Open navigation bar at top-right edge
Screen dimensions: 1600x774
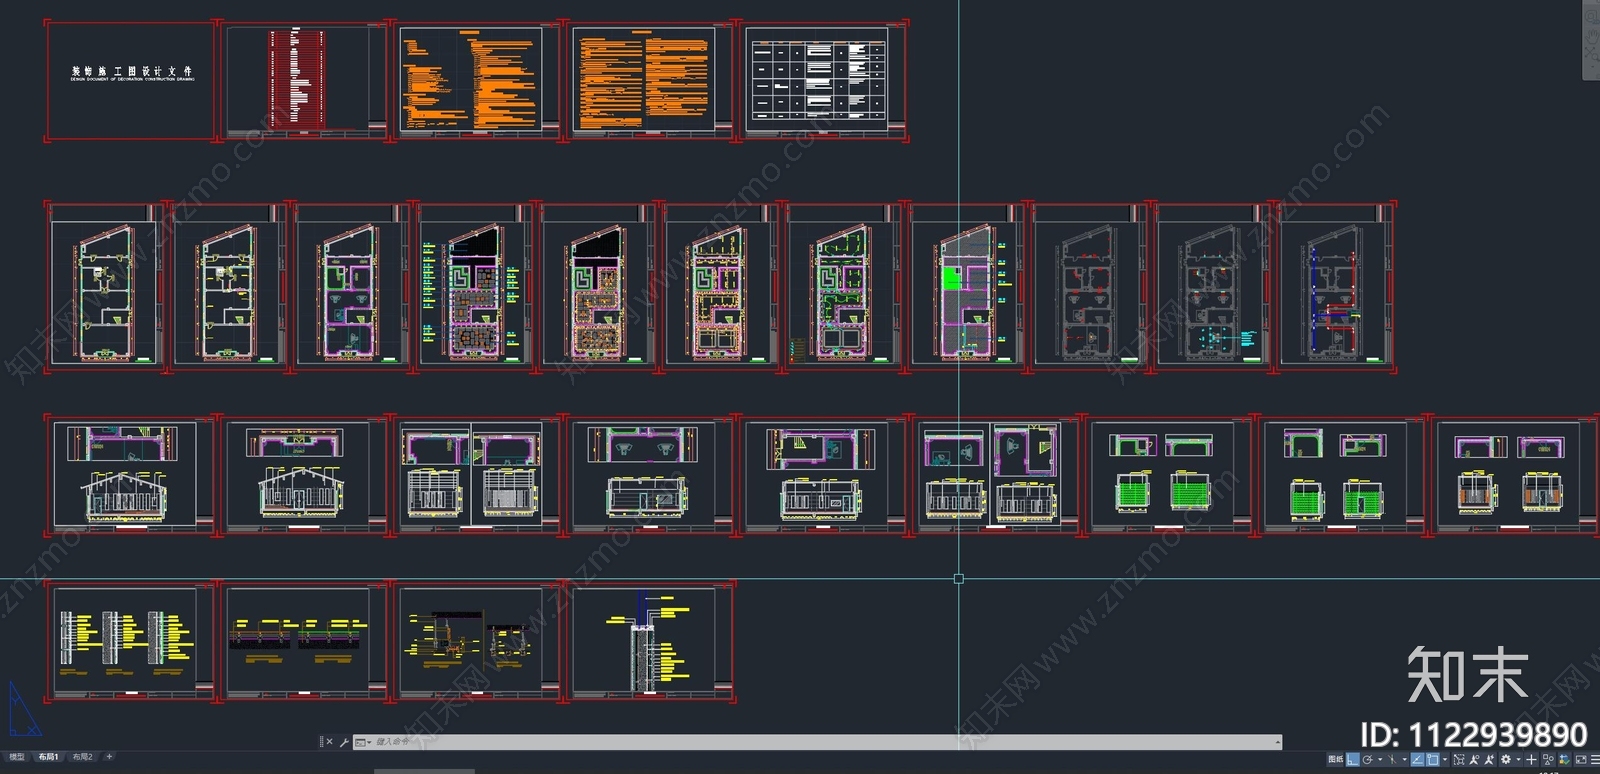[1591, 40]
